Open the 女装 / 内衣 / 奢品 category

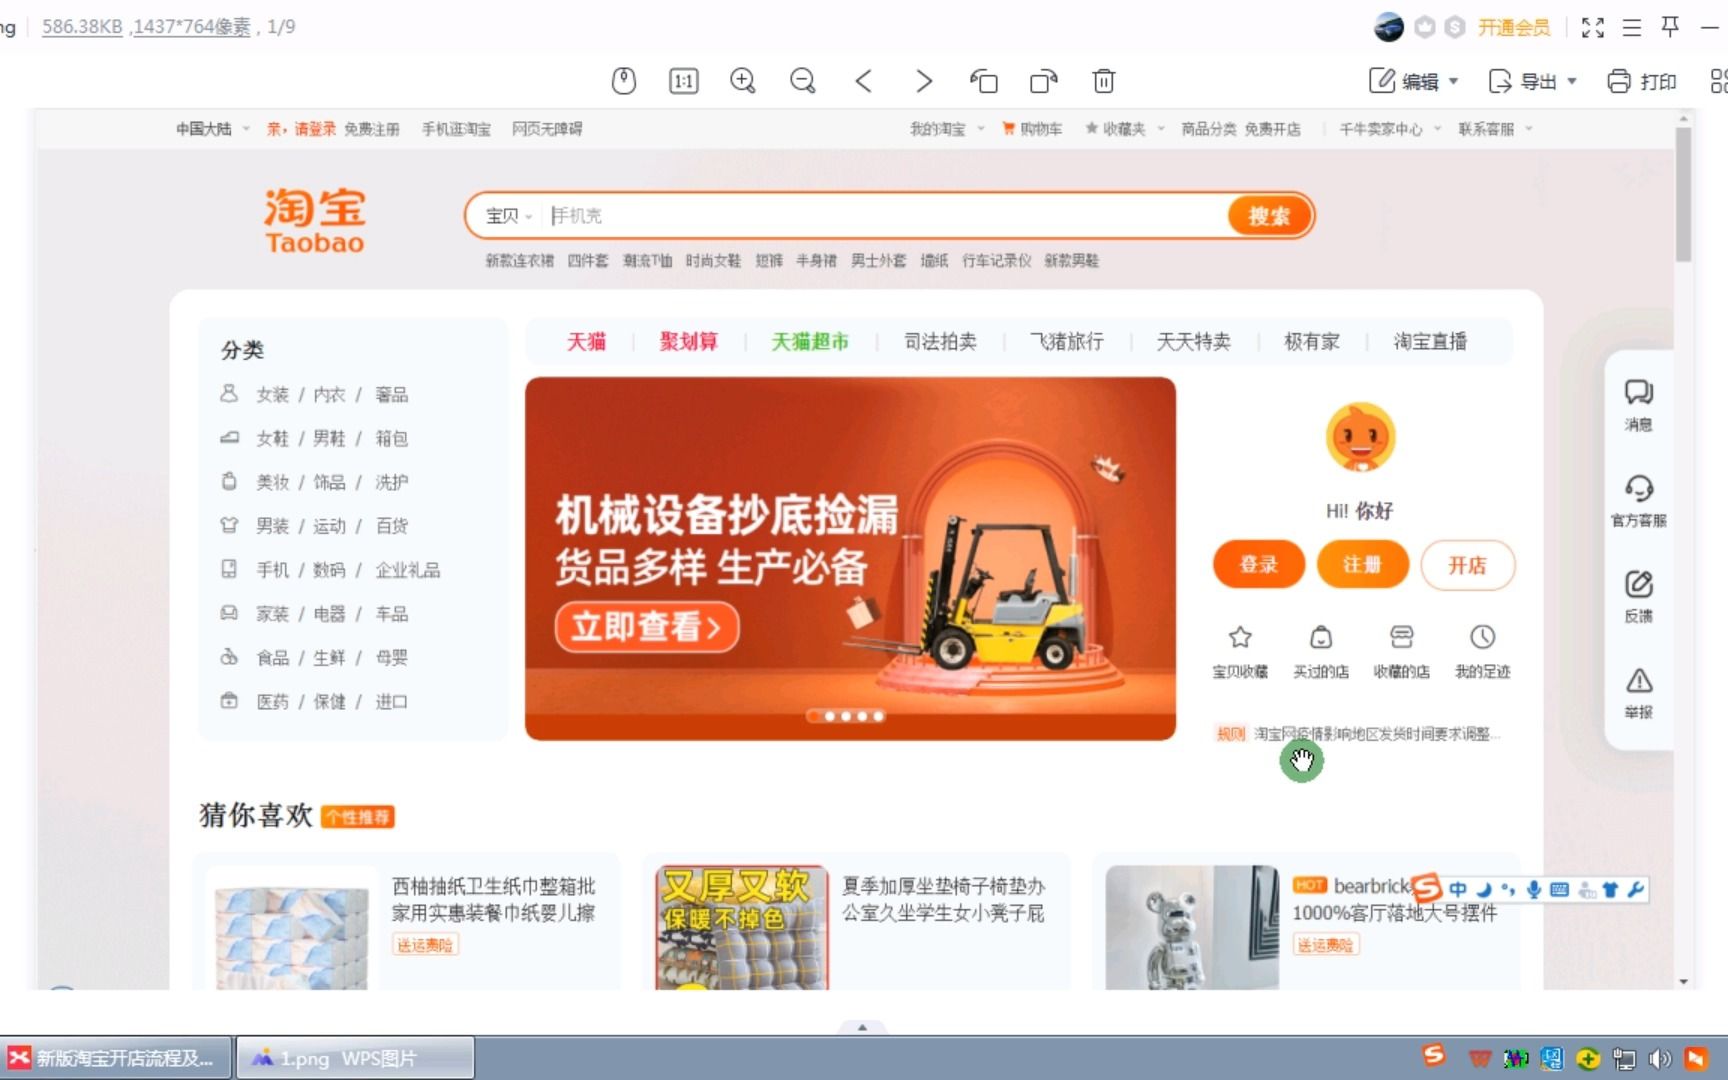pos(330,395)
